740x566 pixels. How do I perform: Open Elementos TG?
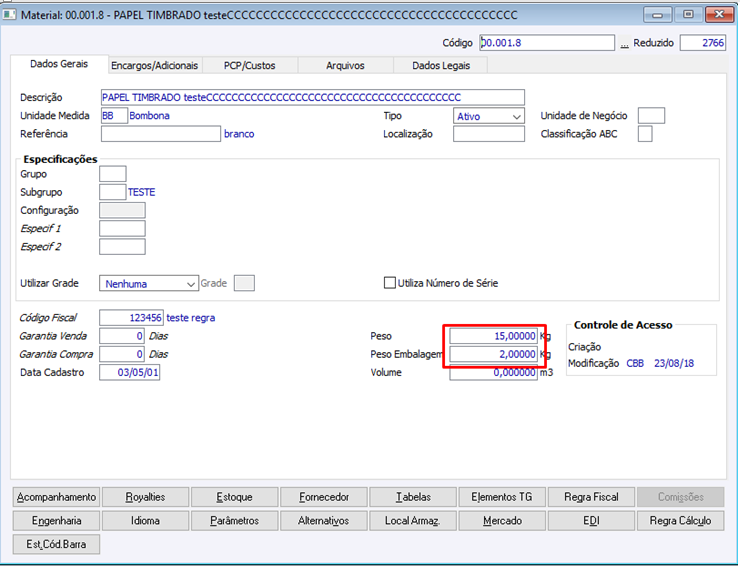pos(502,497)
